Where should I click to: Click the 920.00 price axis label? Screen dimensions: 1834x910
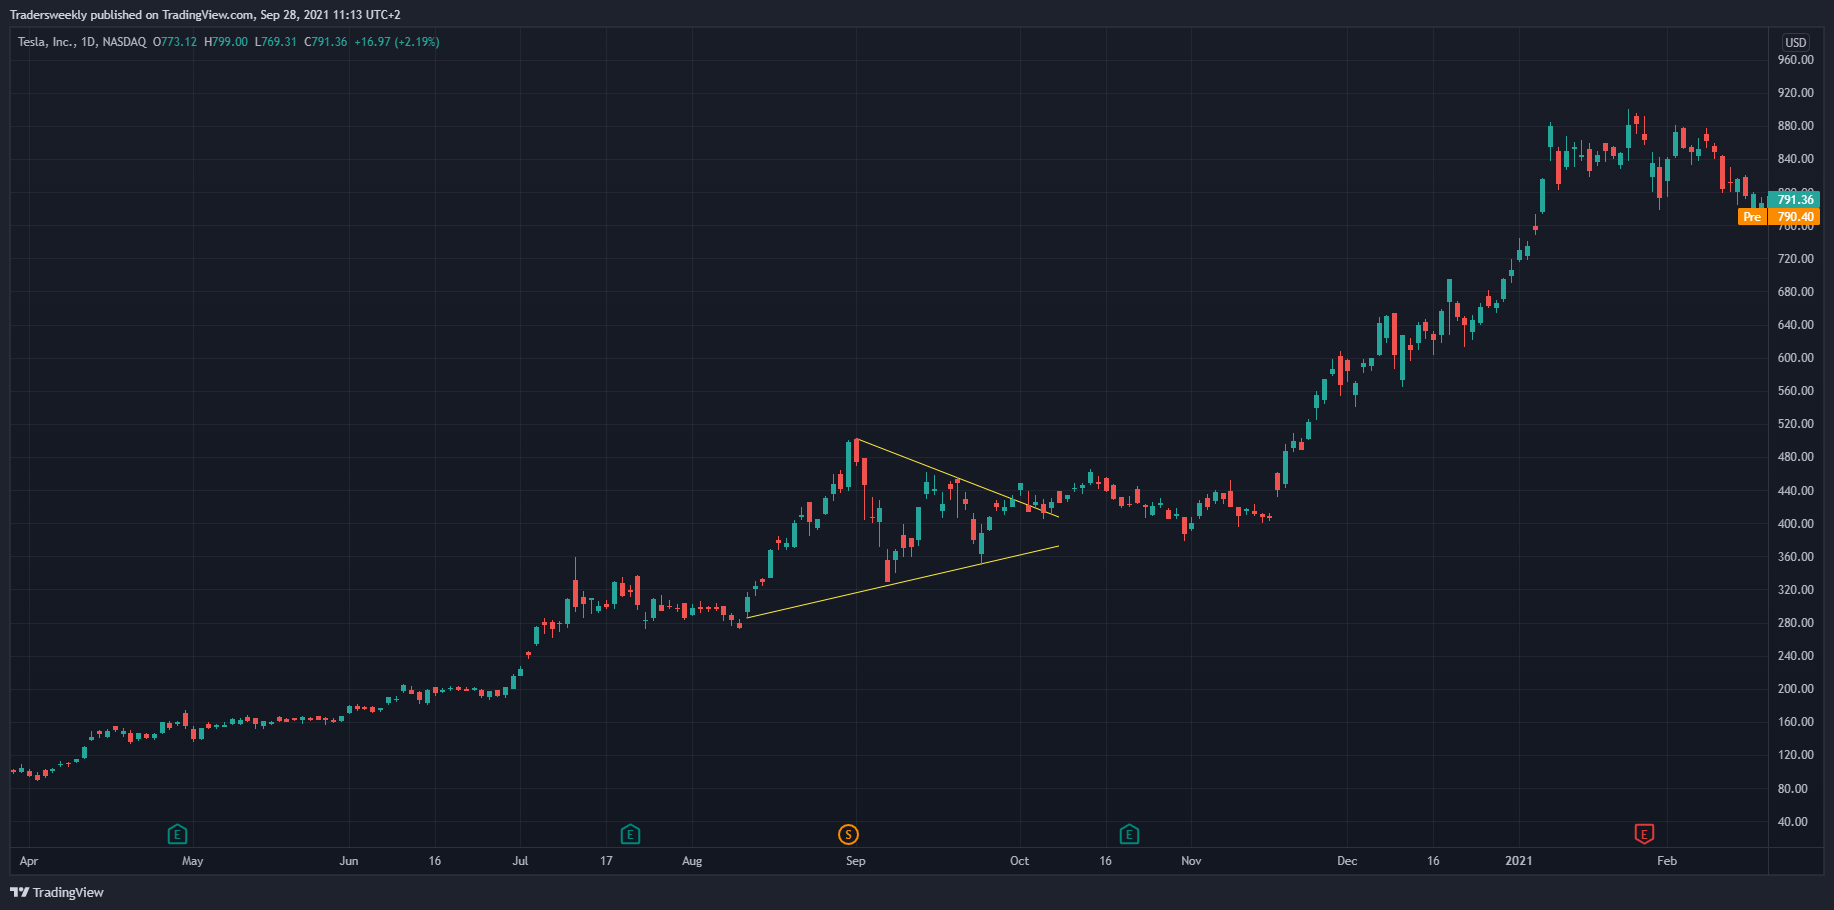coord(1795,93)
